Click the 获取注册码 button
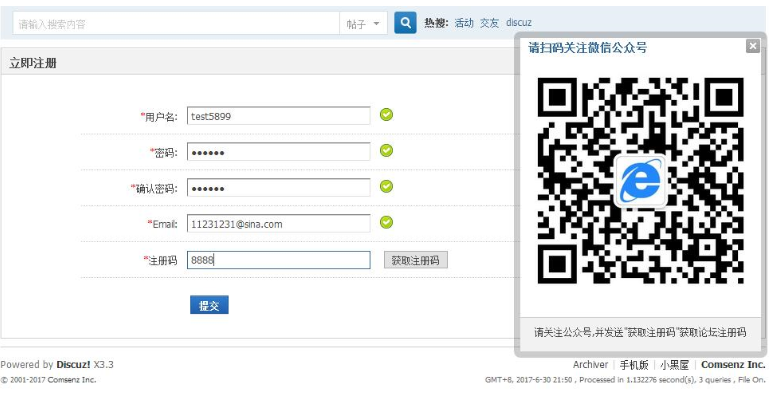 coord(416,260)
